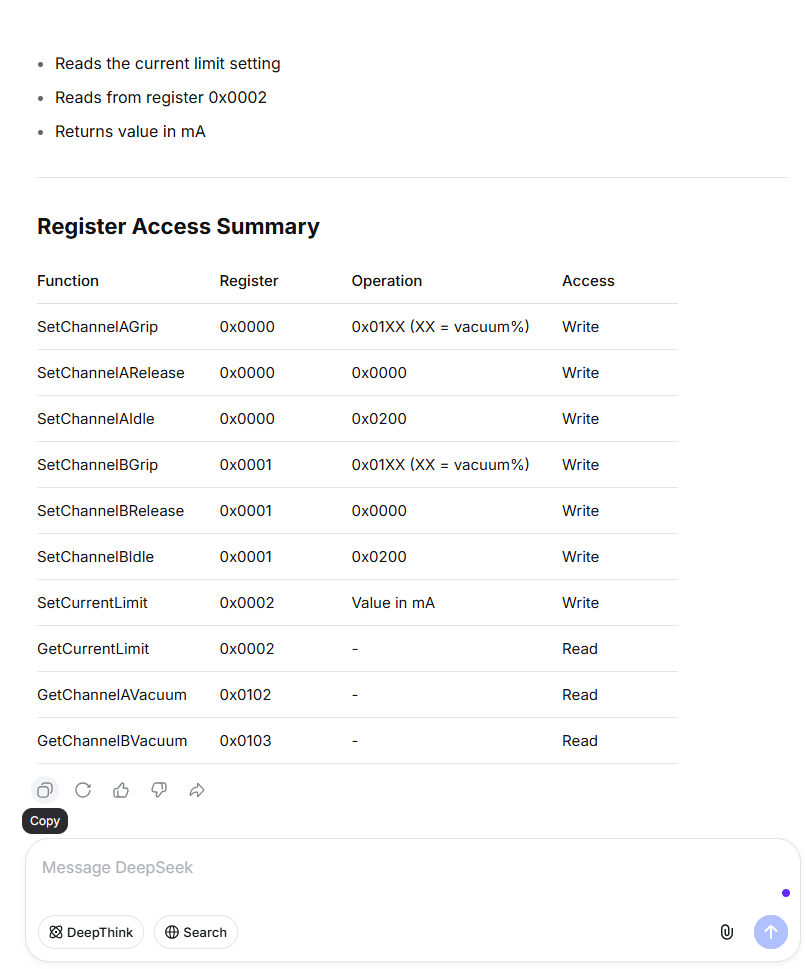Dislike the response with thumbs down
Viewport: 806px width, 969px height.
159,790
